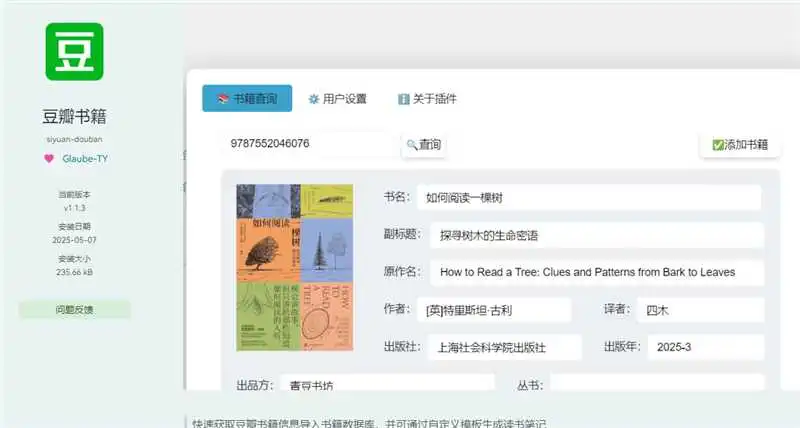Click the green 豆 plugin logo
Image resolution: width=800 pixels, height=428 pixels.
pyautogui.click(x=74, y=52)
